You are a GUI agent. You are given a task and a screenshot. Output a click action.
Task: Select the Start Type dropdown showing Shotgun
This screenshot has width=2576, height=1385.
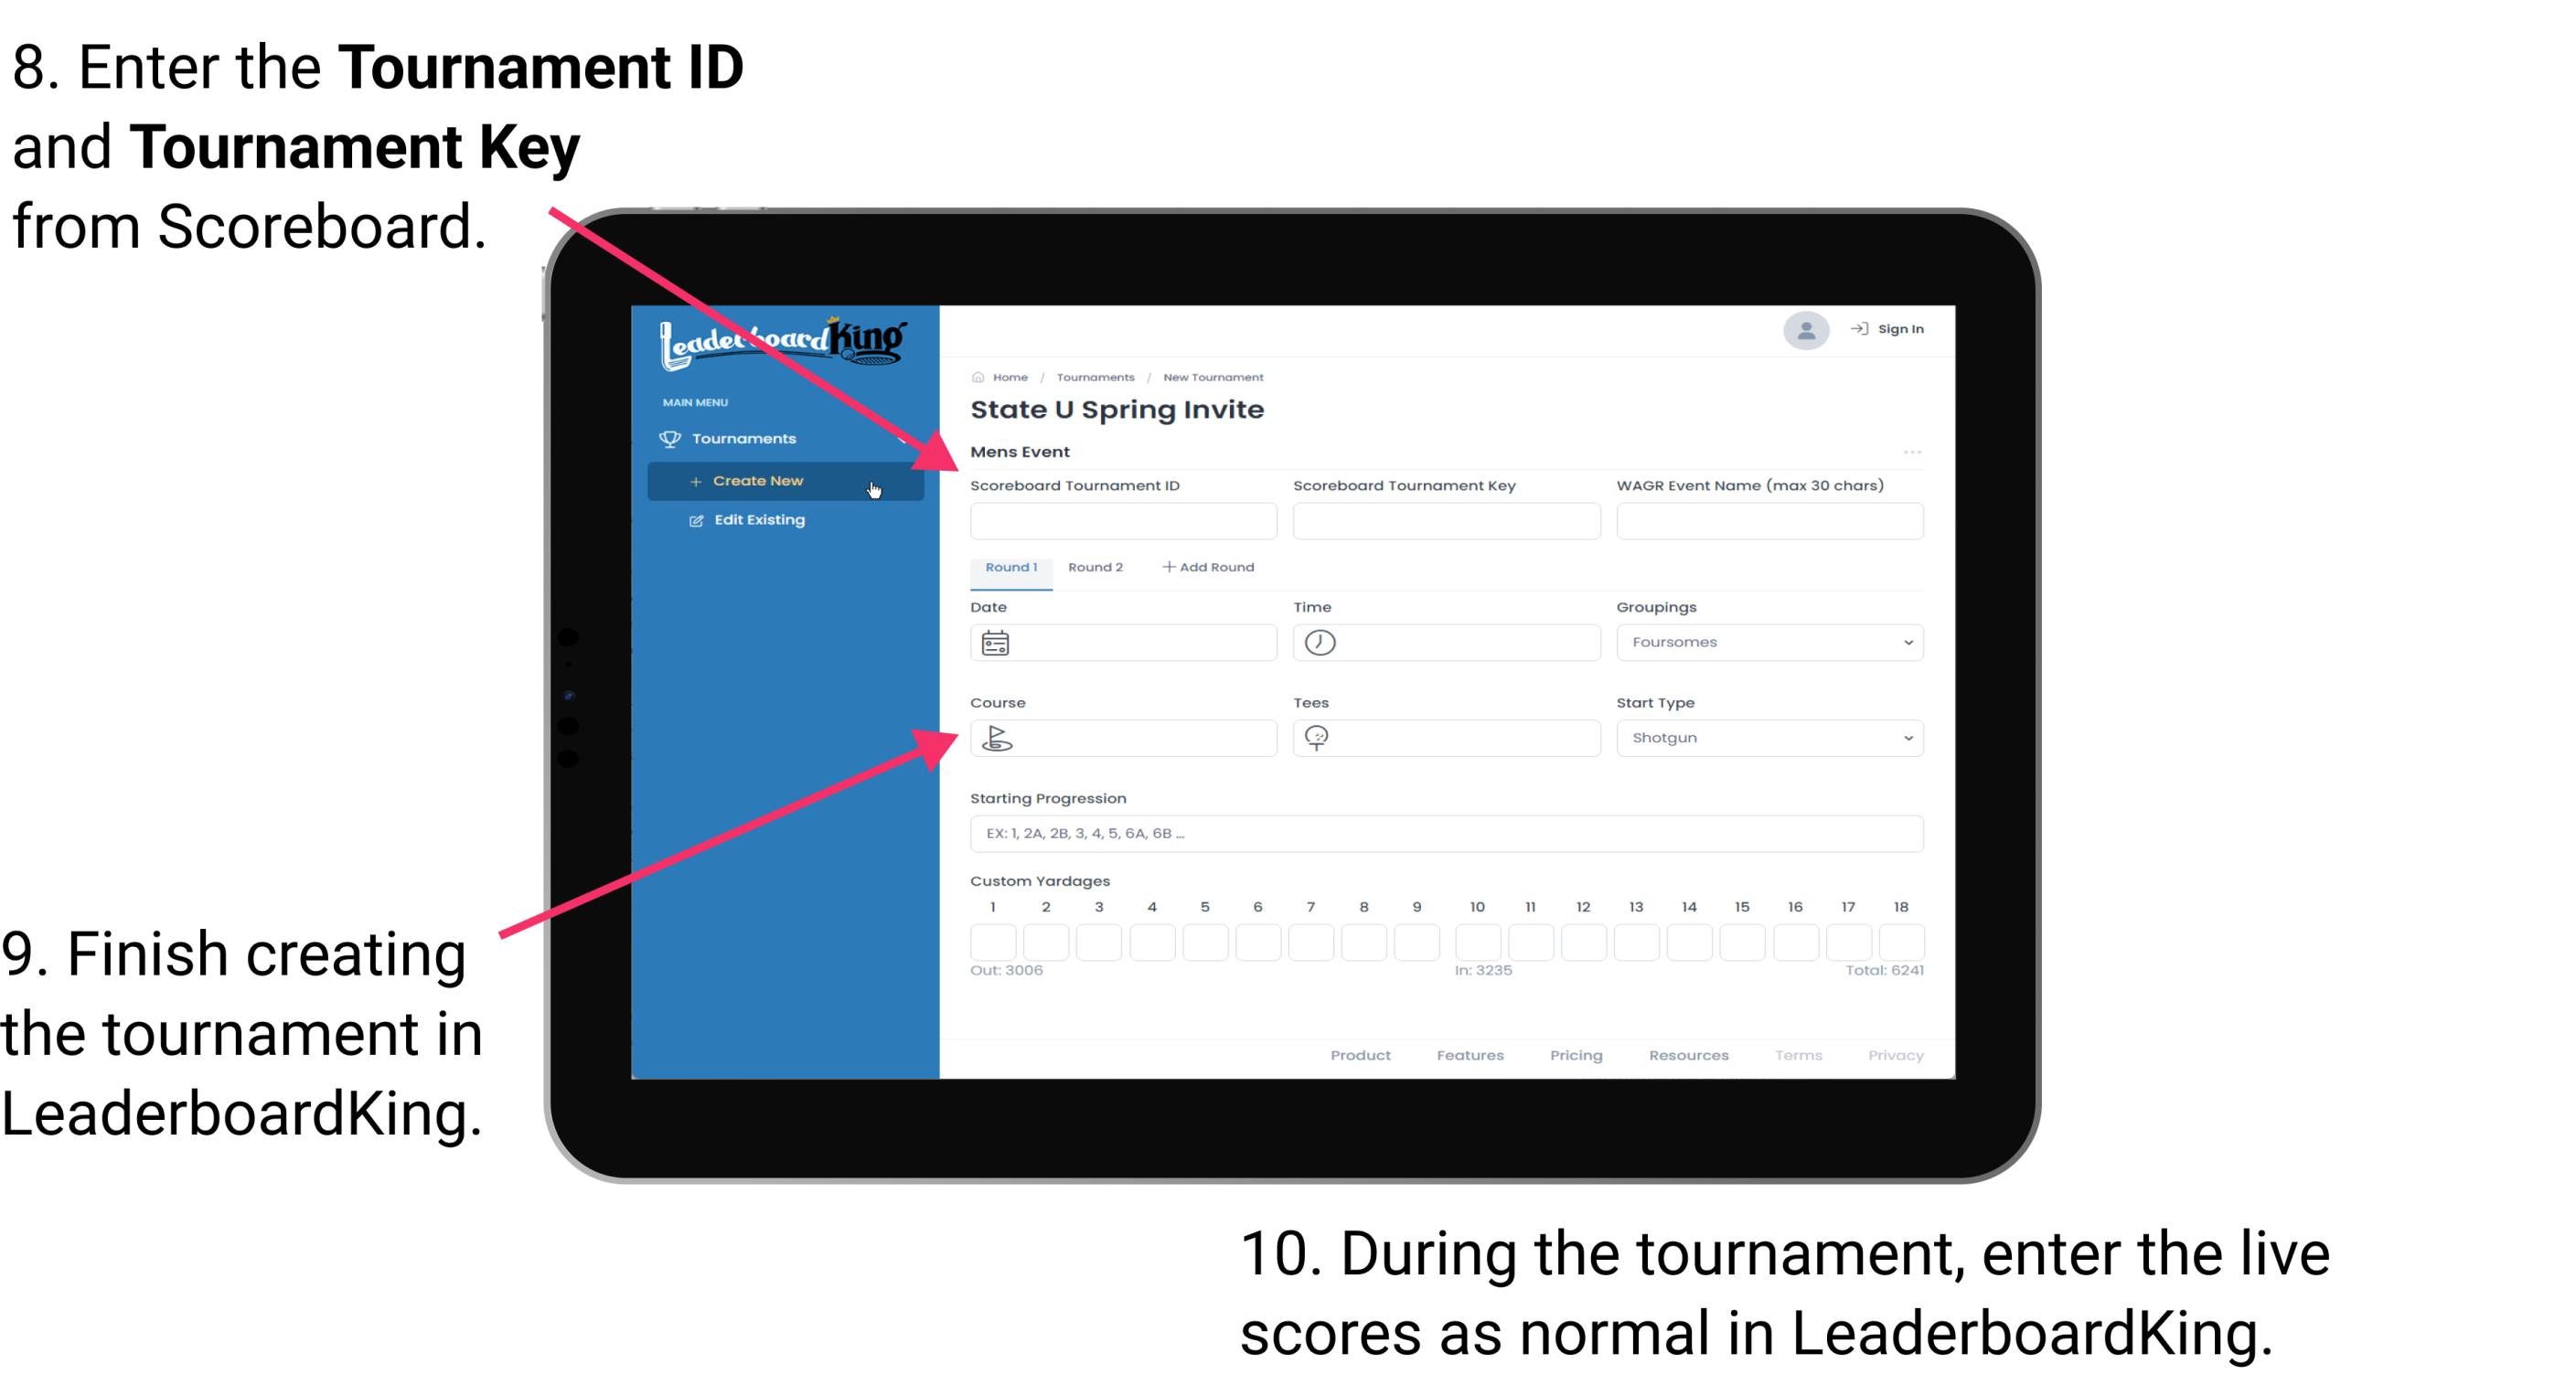(1768, 737)
